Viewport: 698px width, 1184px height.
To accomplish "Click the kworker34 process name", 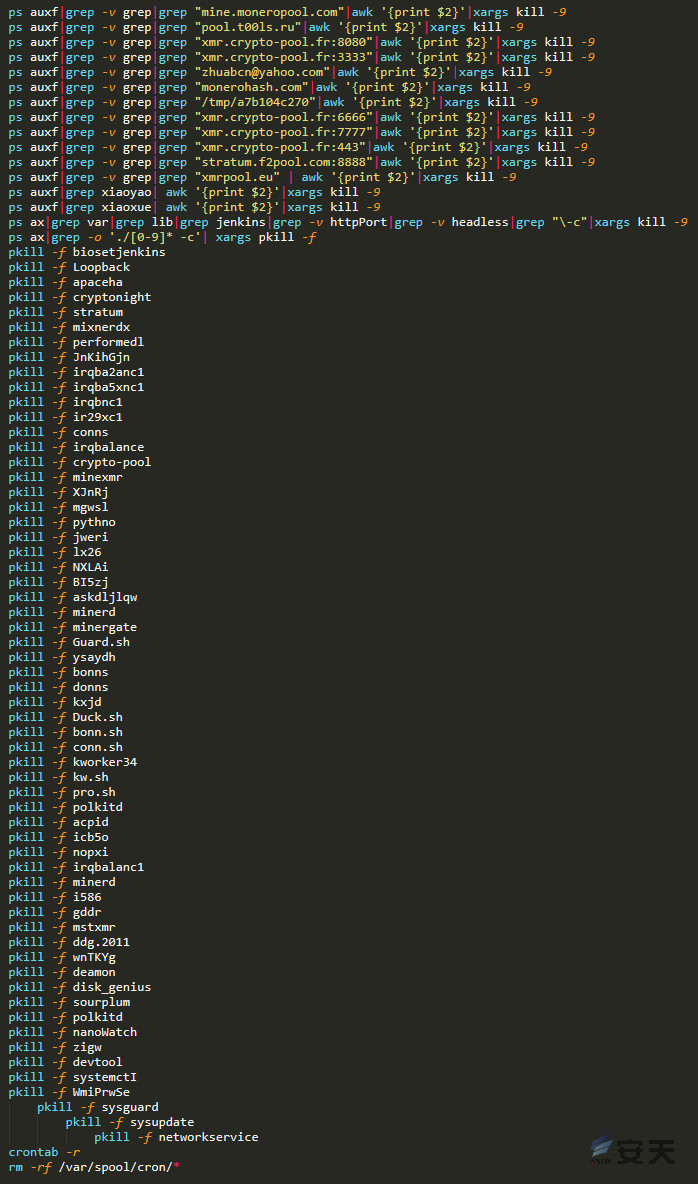I will pos(105,762).
